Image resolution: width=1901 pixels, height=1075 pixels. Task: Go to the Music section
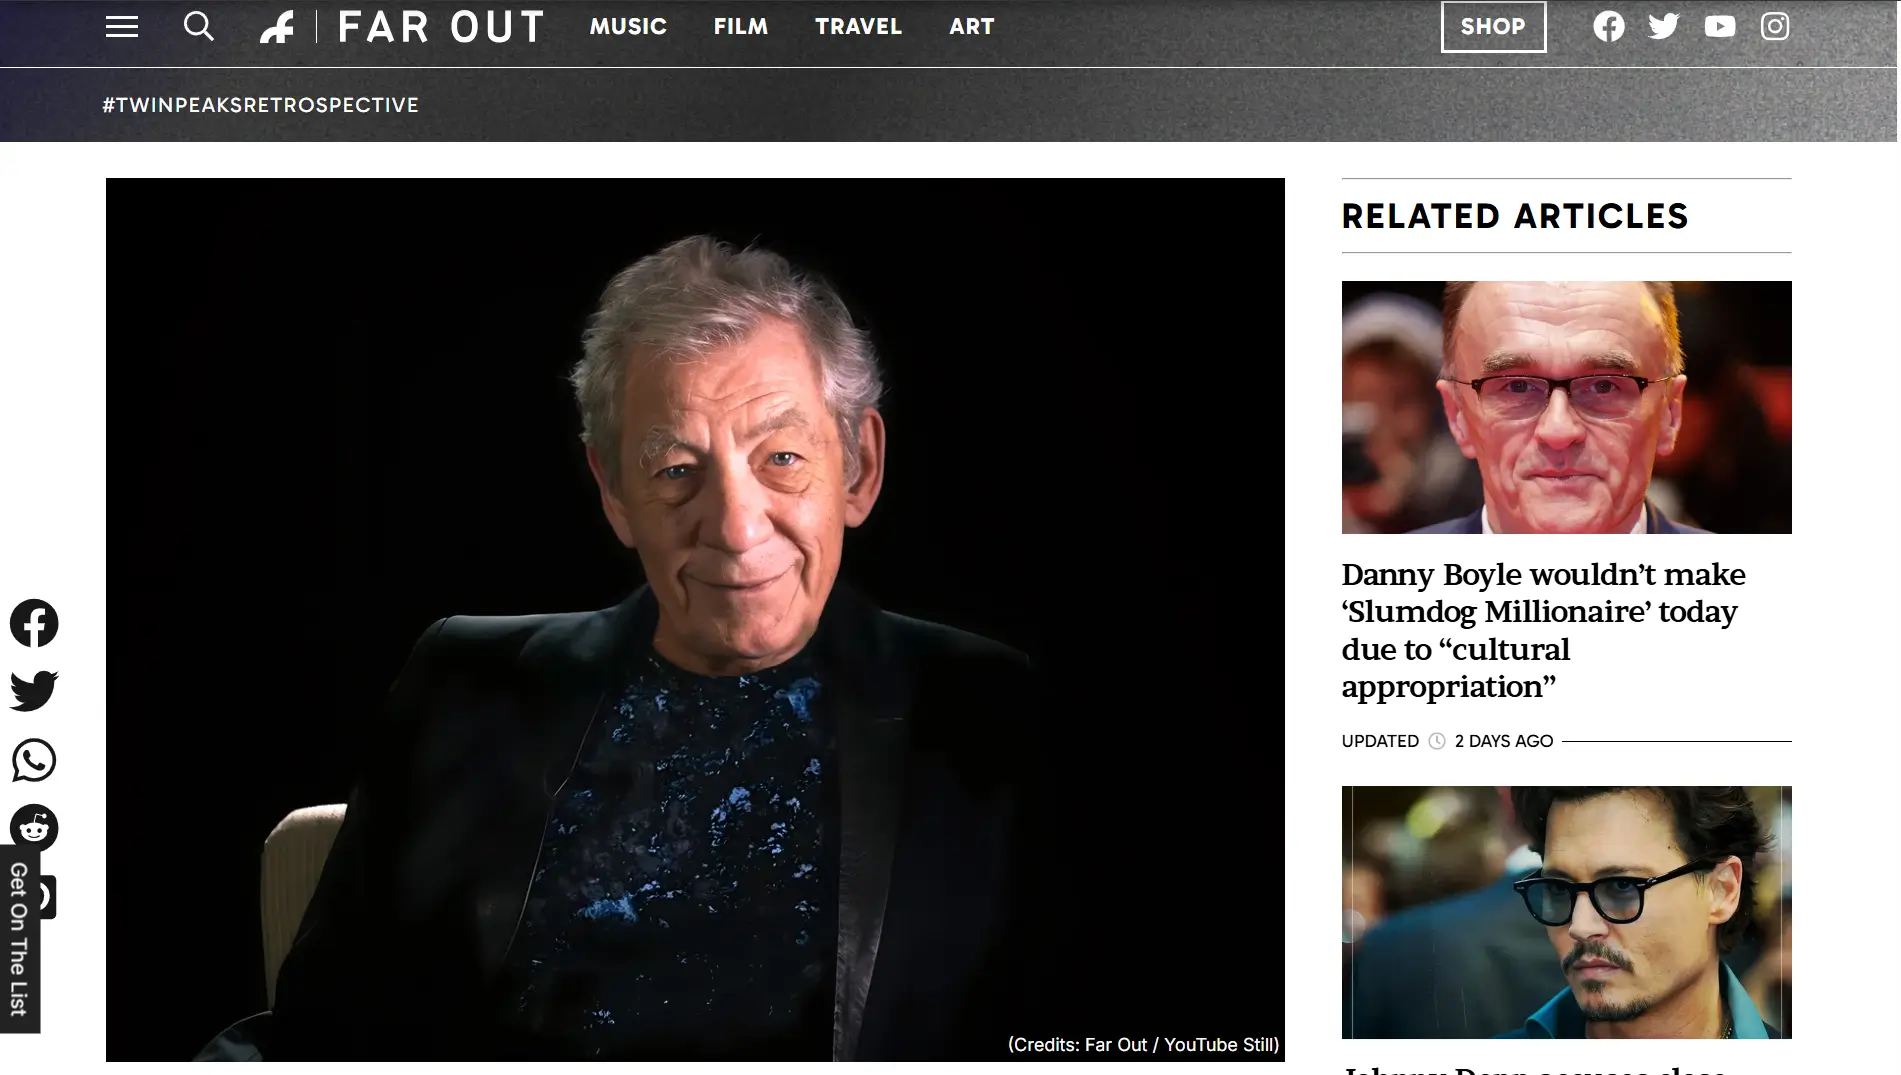click(628, 27)
